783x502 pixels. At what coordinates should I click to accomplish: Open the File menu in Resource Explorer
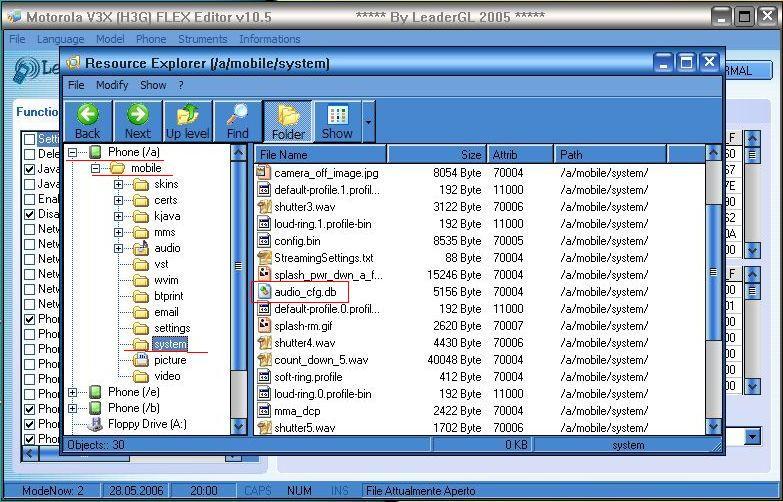tap(76, 85)
